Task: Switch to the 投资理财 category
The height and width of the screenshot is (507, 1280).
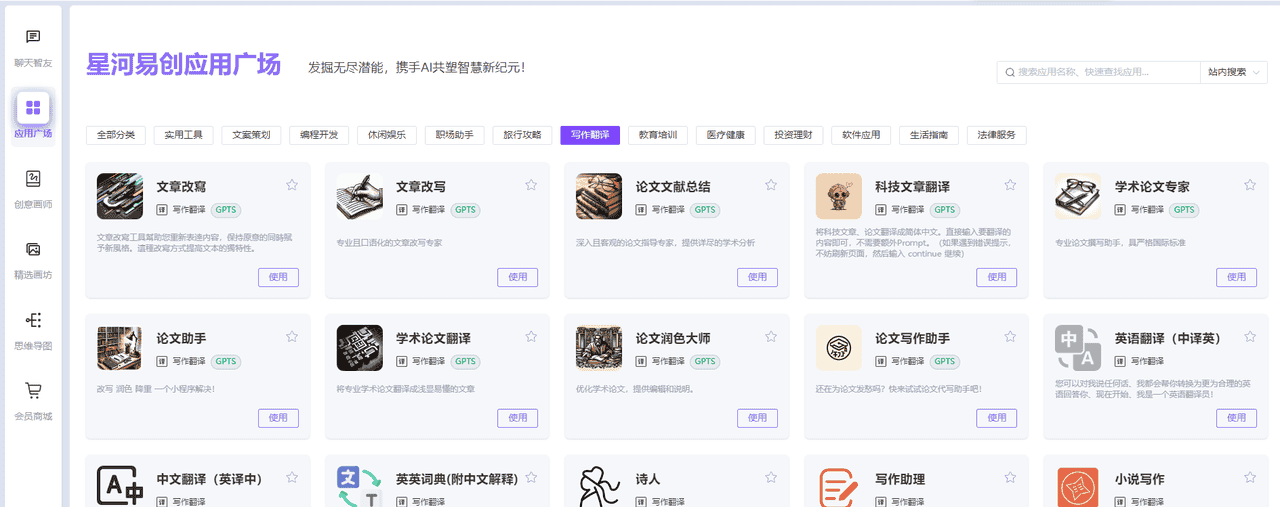Action: 794,135
